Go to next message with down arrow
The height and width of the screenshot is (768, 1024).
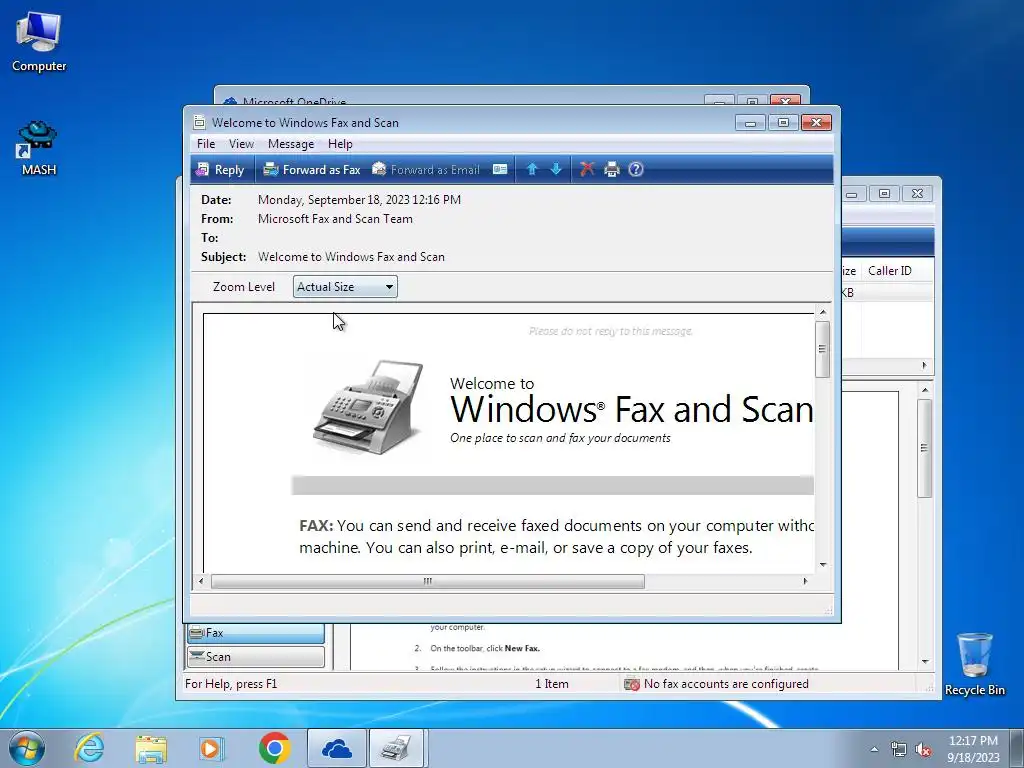556,170
